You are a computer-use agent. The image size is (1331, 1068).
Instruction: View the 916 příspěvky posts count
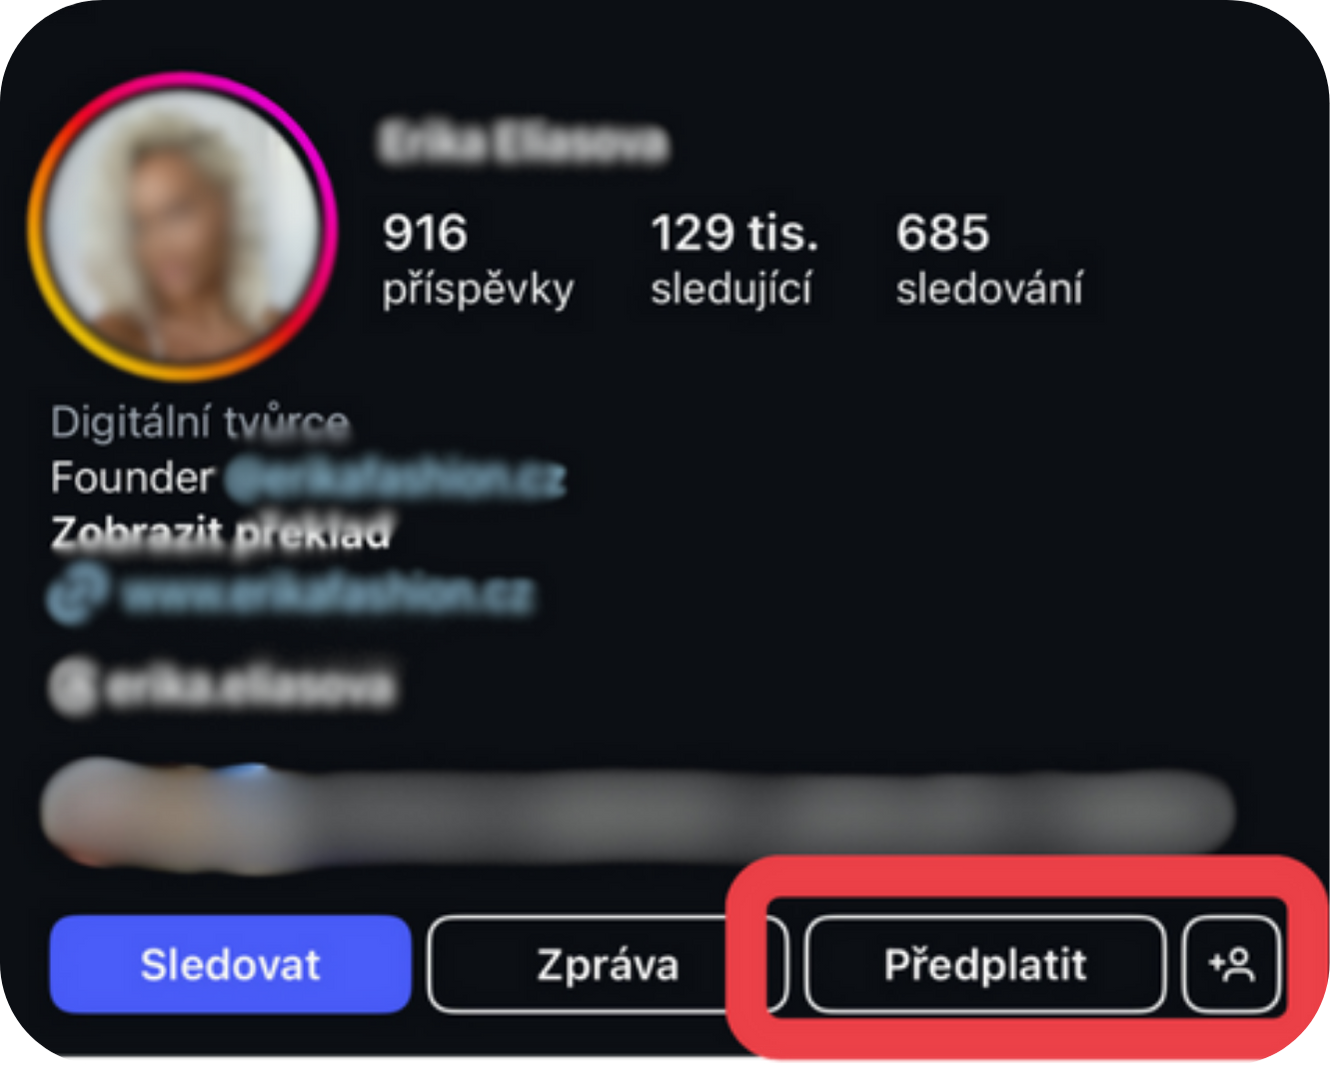pos(478,259)
